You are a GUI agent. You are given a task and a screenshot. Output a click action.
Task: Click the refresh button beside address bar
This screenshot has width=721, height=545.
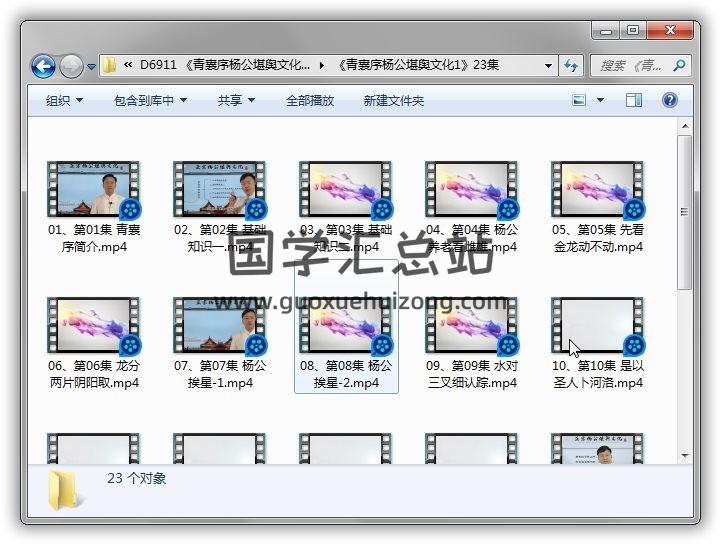coord(571,66)
